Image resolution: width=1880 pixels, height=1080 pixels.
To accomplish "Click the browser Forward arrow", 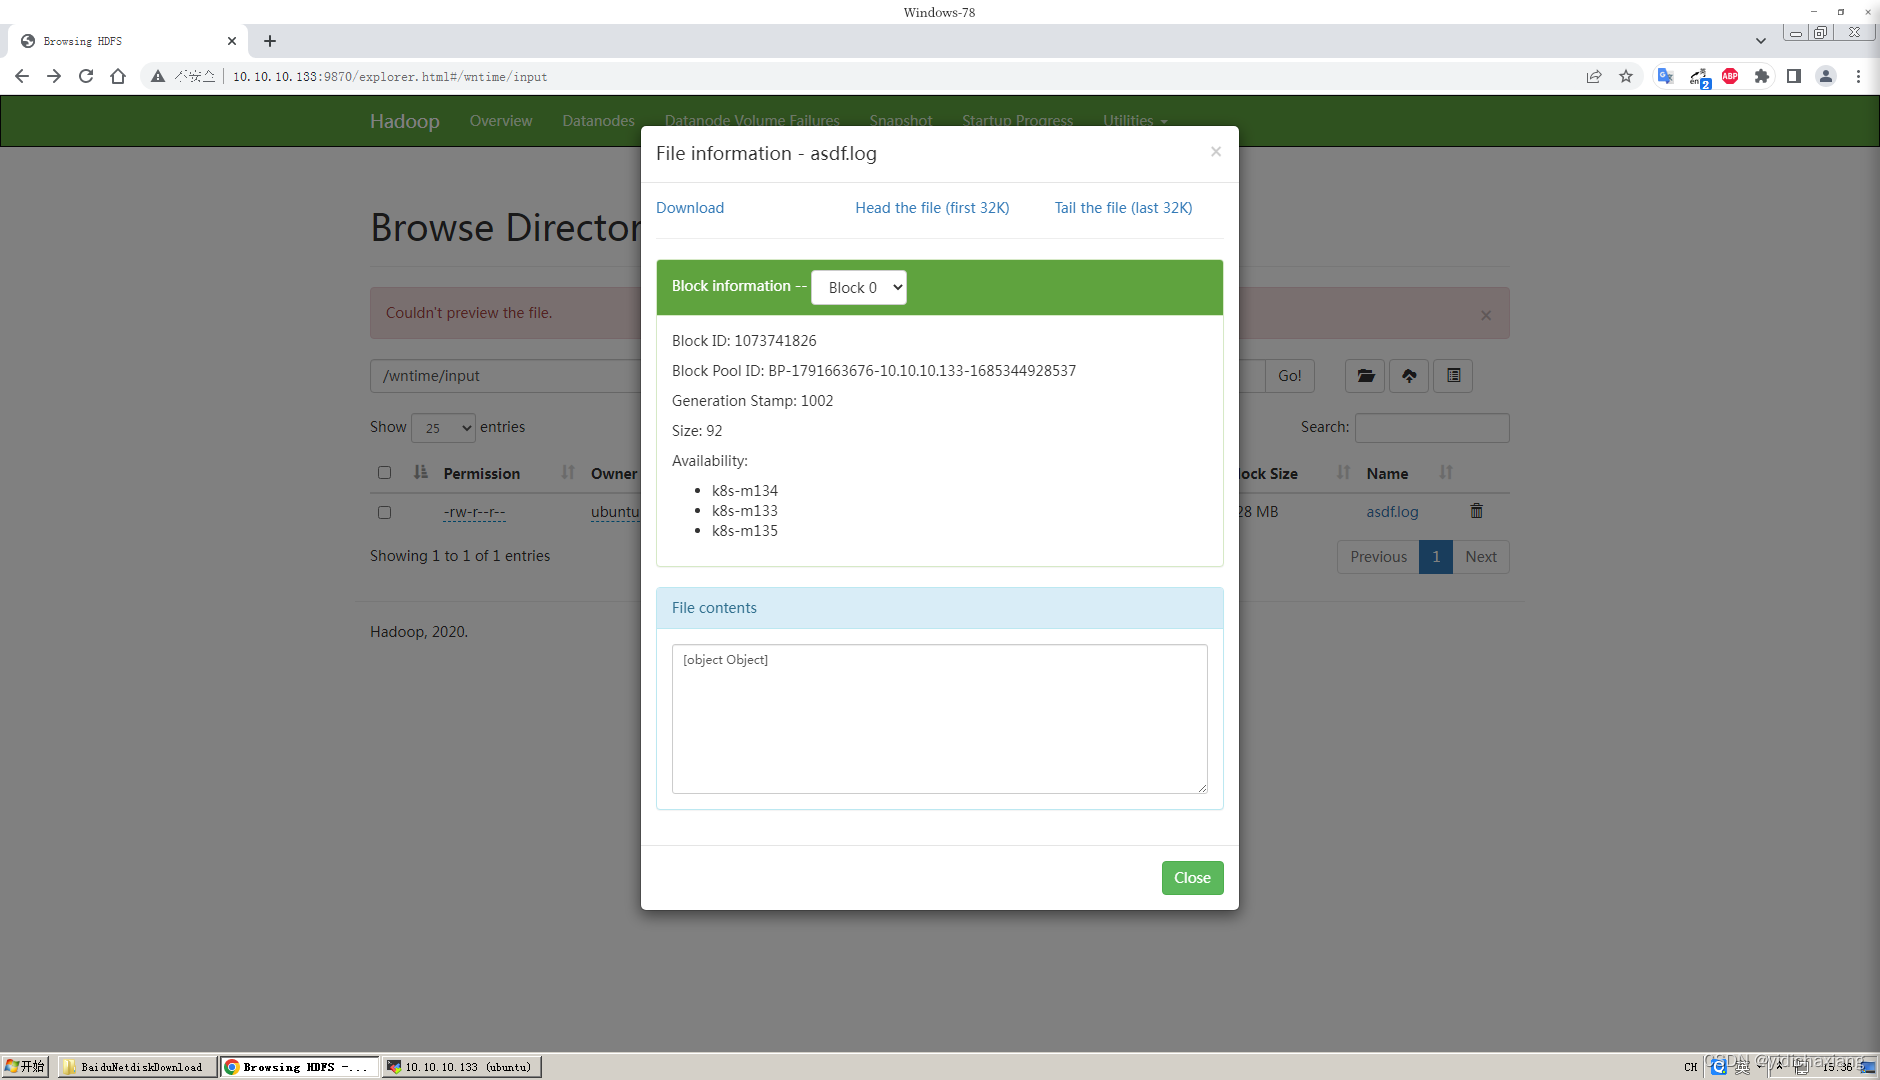I will click(54, 76).
